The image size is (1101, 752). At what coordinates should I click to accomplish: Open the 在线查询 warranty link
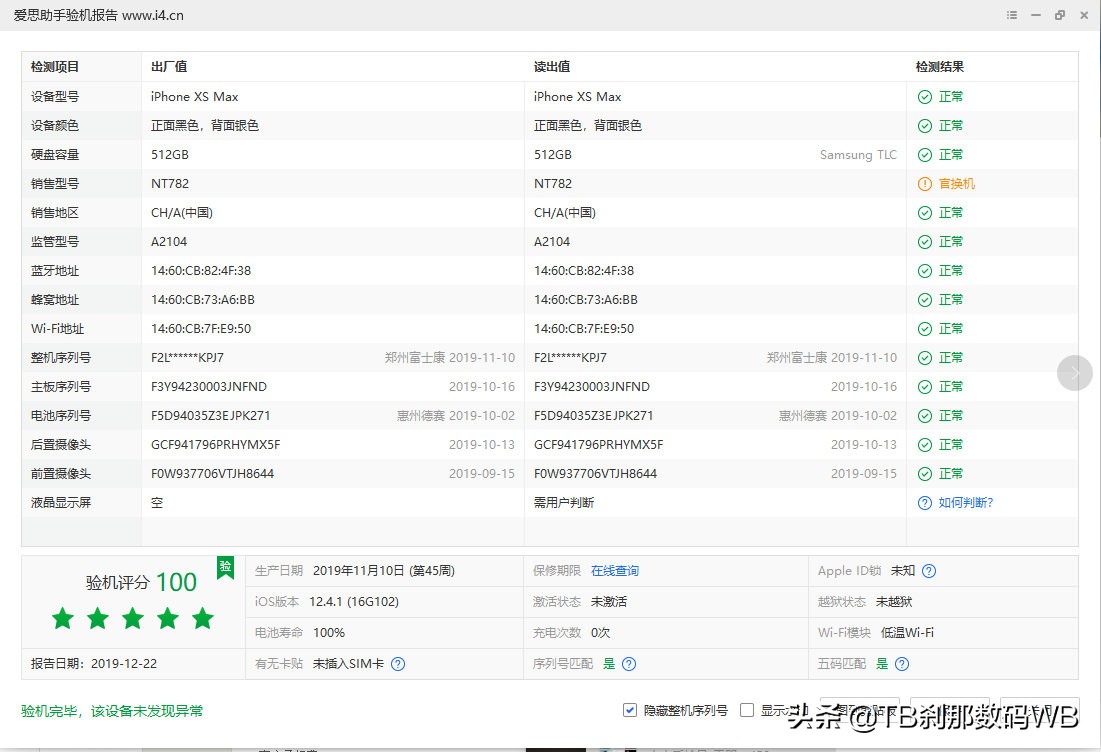[615, 571]
